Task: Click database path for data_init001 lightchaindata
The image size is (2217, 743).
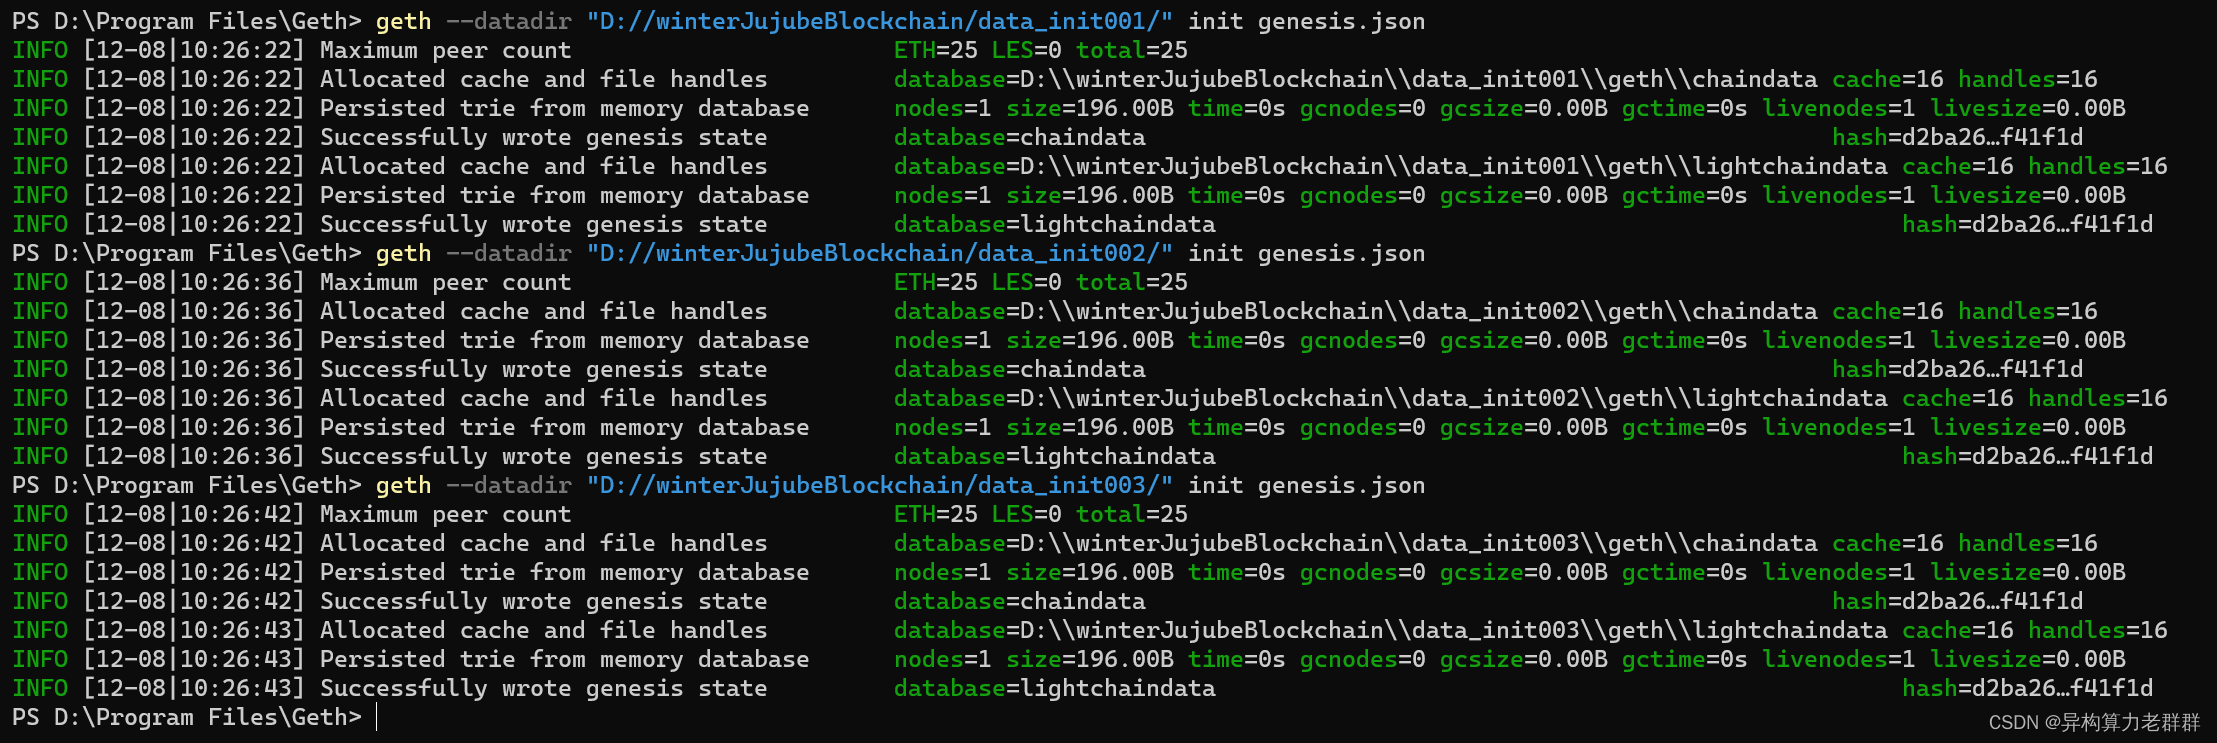Action: [1391, 166]
